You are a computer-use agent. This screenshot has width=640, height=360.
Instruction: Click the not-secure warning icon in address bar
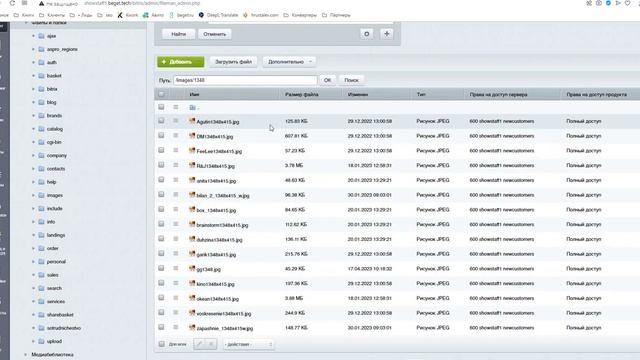tap(41, 3)
